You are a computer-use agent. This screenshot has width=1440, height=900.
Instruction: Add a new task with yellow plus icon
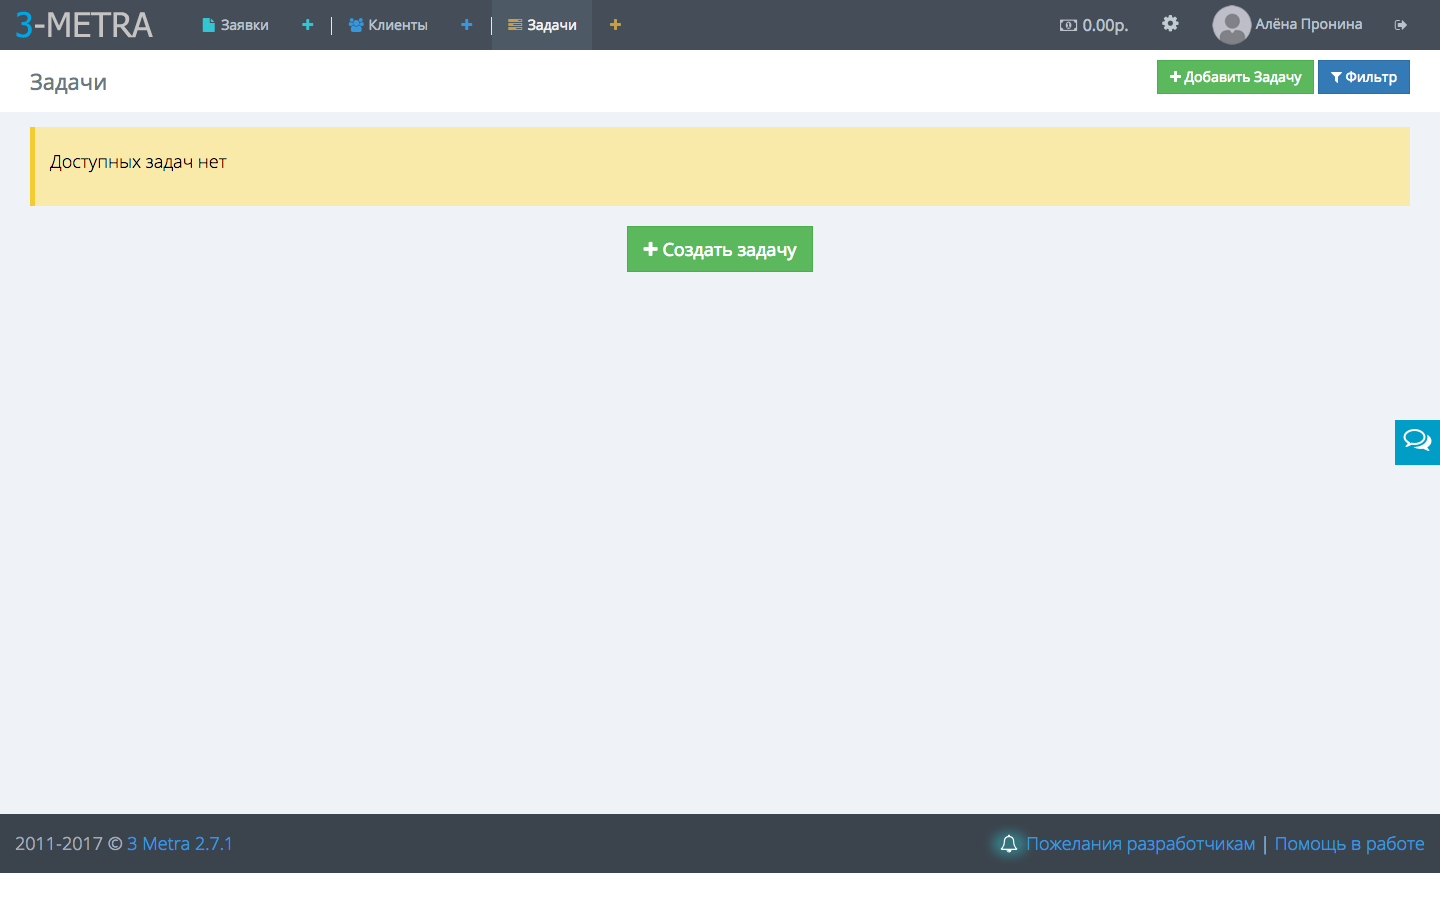coord(615,25)
